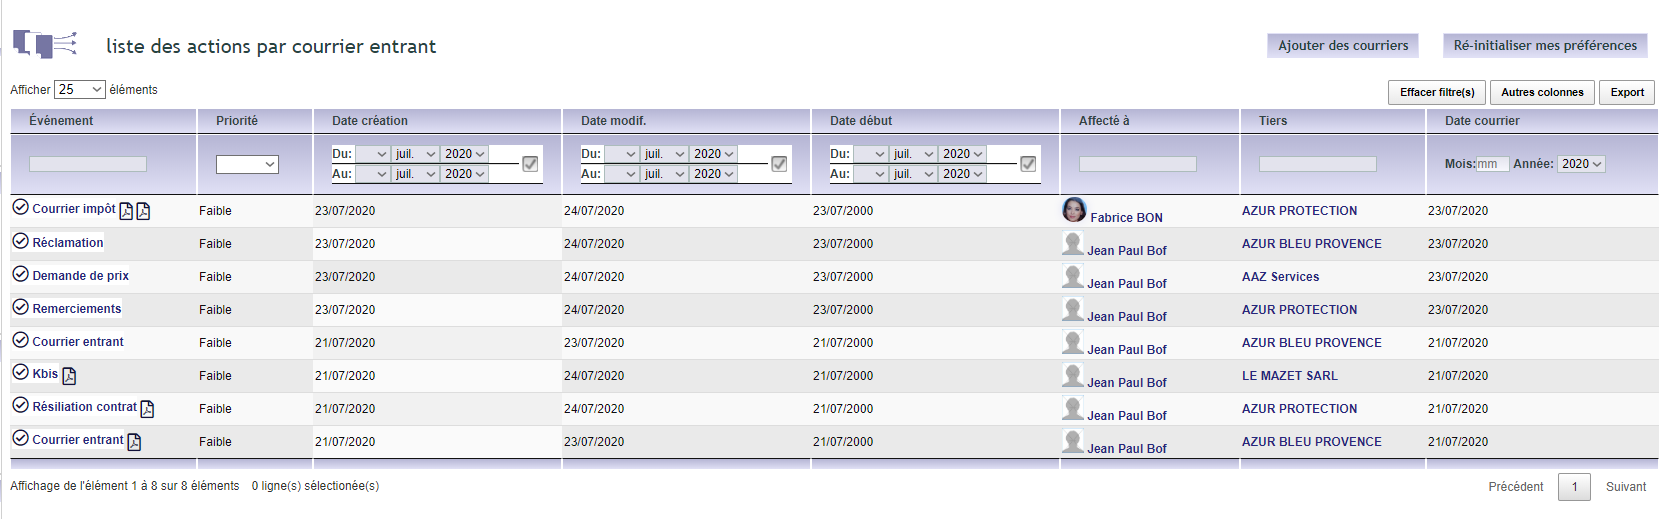This screenshot has width=1665, height=519.
Task: Open the Afficher 25 elements dropdown
Action: (80, 89)
